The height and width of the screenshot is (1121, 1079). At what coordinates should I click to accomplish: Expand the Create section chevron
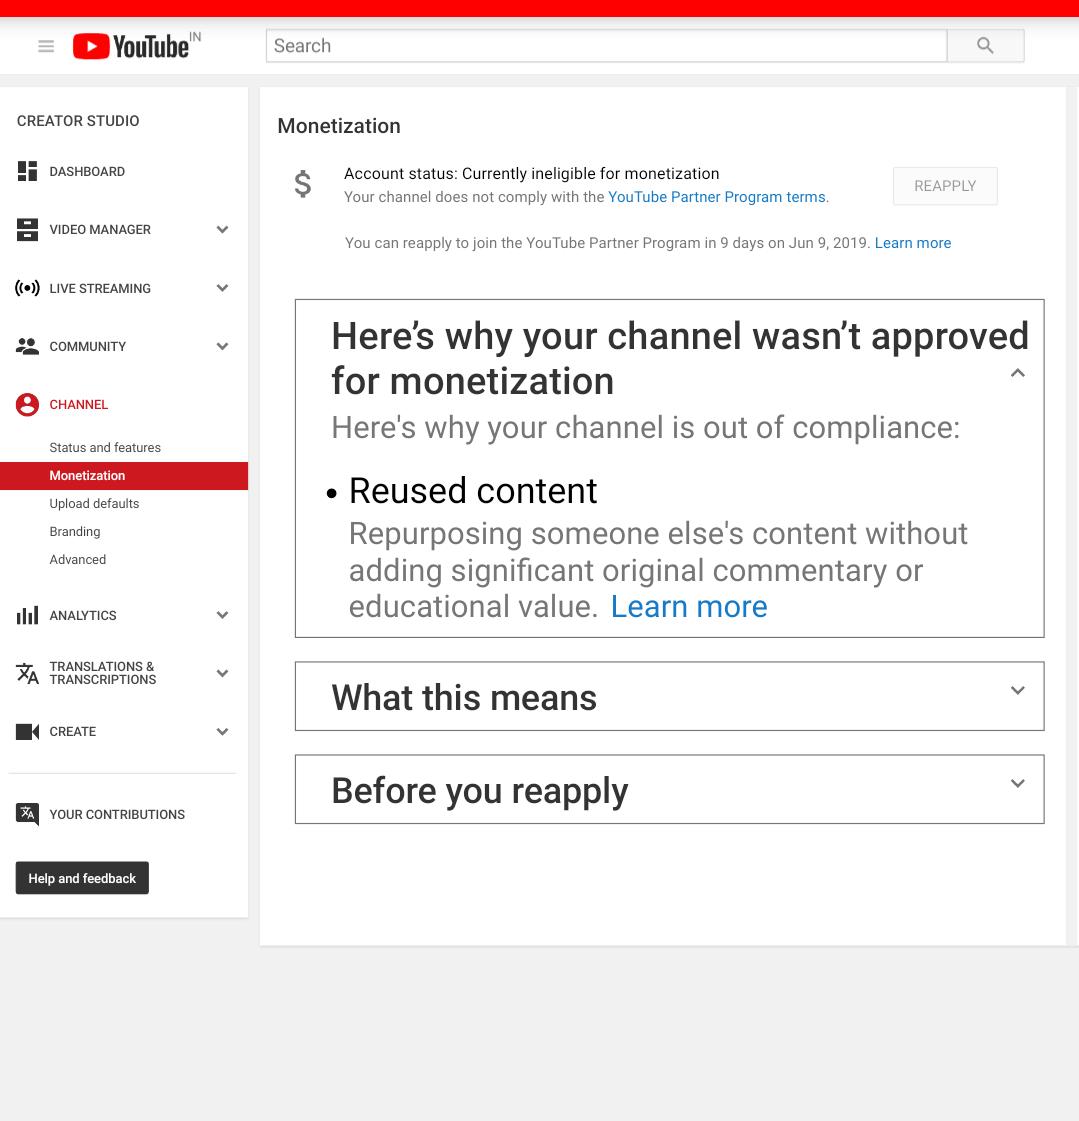(x=222, y=731)
